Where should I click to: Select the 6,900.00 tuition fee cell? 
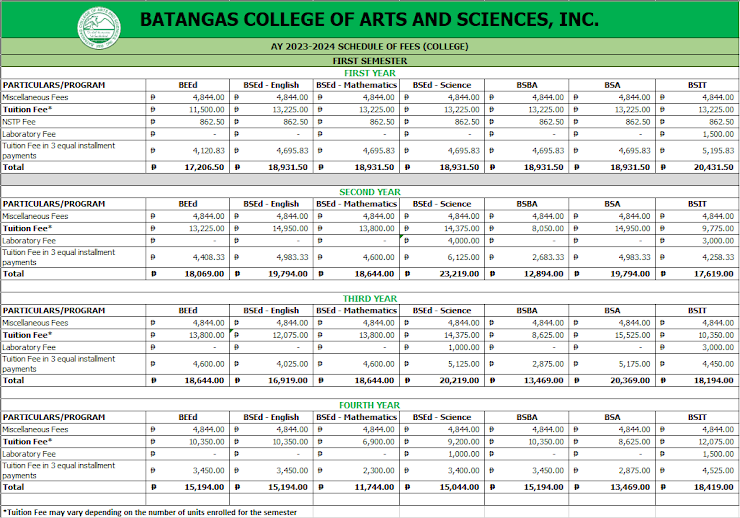(x=356, y=442)
